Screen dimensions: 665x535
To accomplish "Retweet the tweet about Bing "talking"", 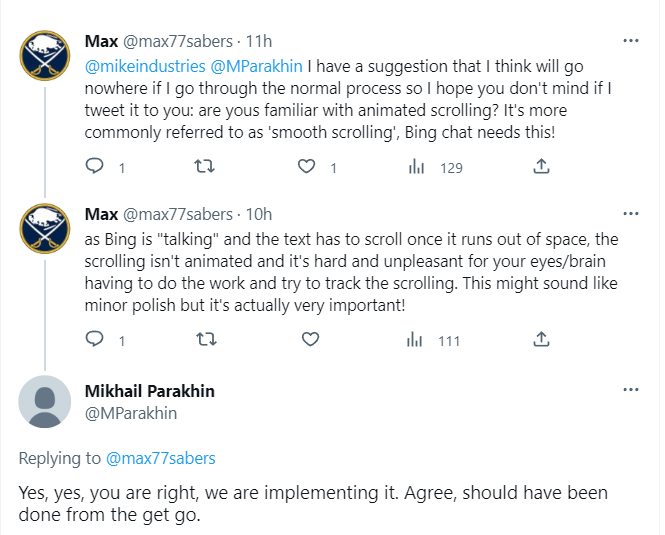I will tap(206, 339).
